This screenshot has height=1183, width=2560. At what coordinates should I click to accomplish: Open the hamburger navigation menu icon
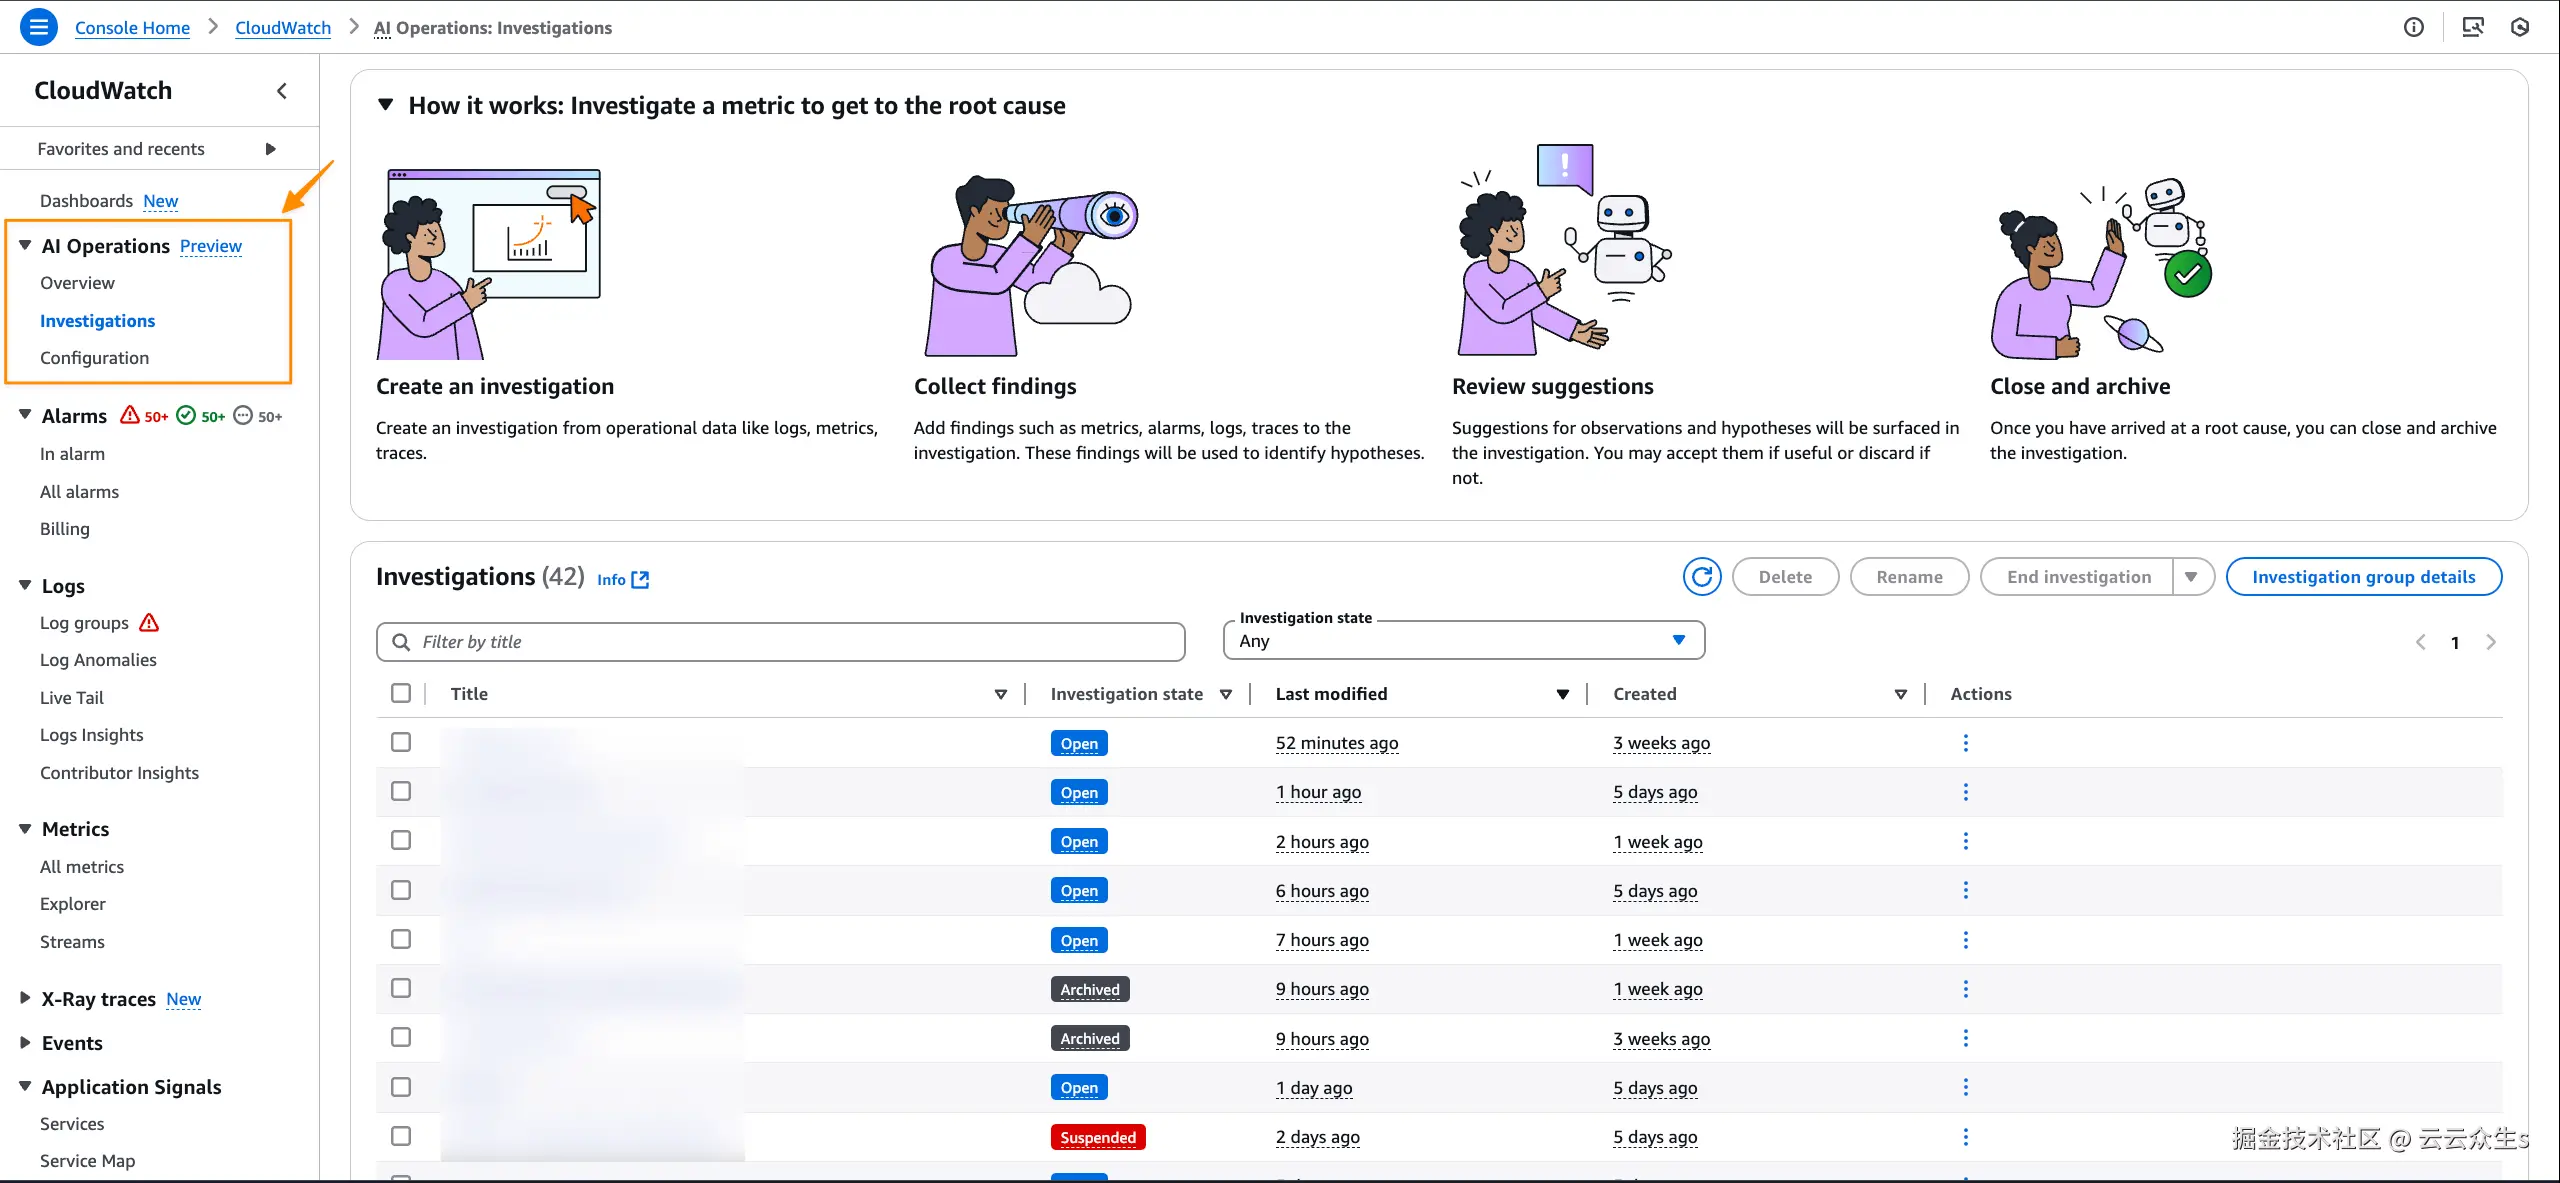pos(38,27)
